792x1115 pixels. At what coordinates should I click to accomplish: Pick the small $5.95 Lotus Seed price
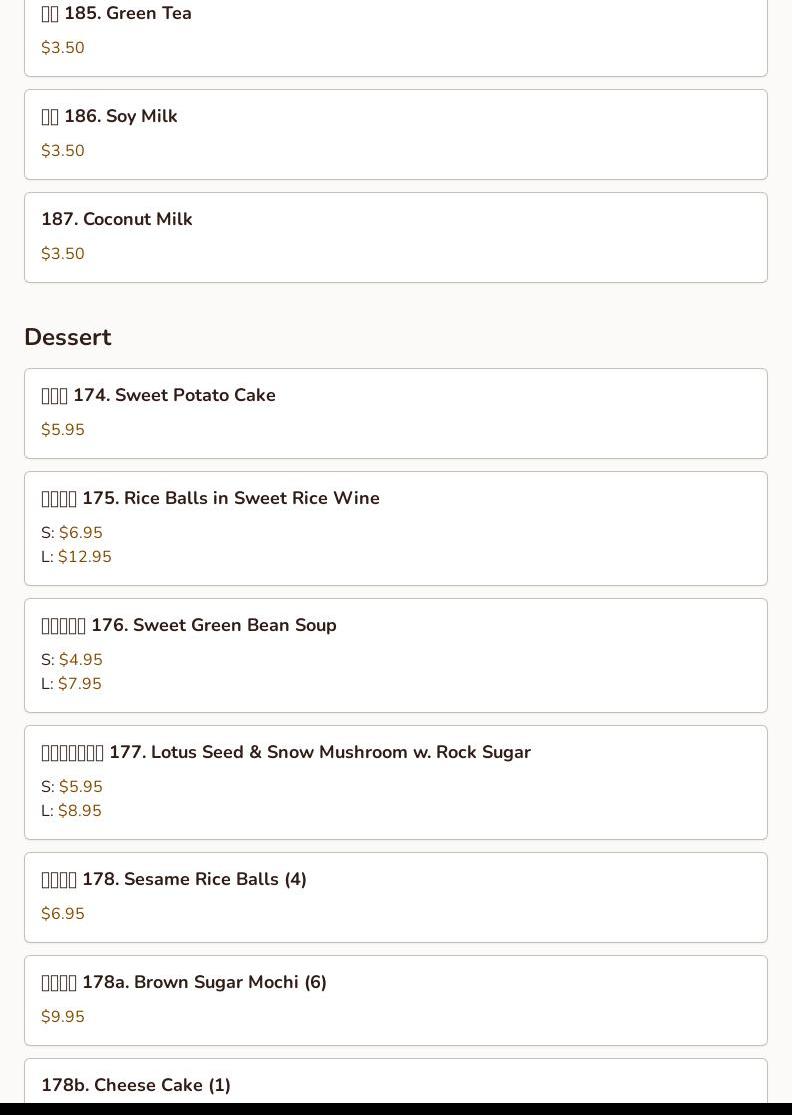(80, 787)
